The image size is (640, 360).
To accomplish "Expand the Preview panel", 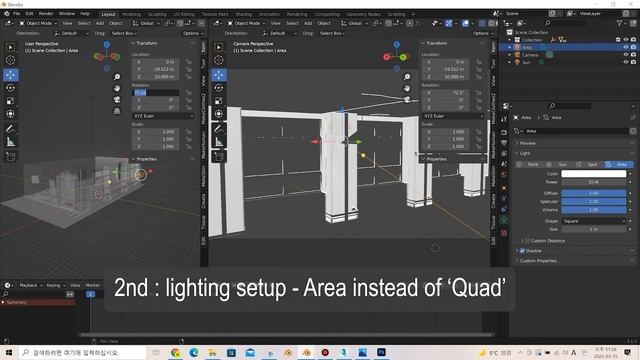I will [528, 143].
